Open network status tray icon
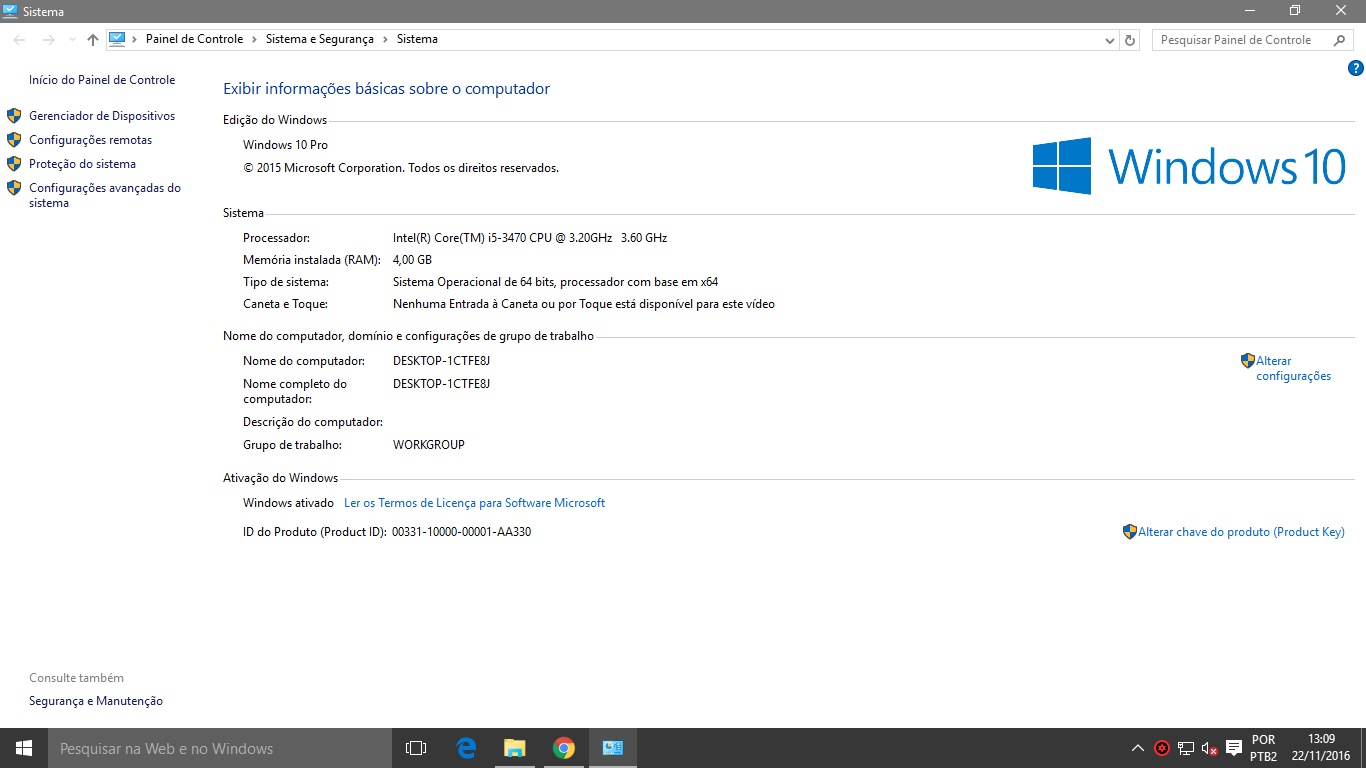Image resolution: width=1366 pixels, height=768 pixels. [x=1186, y=748]
